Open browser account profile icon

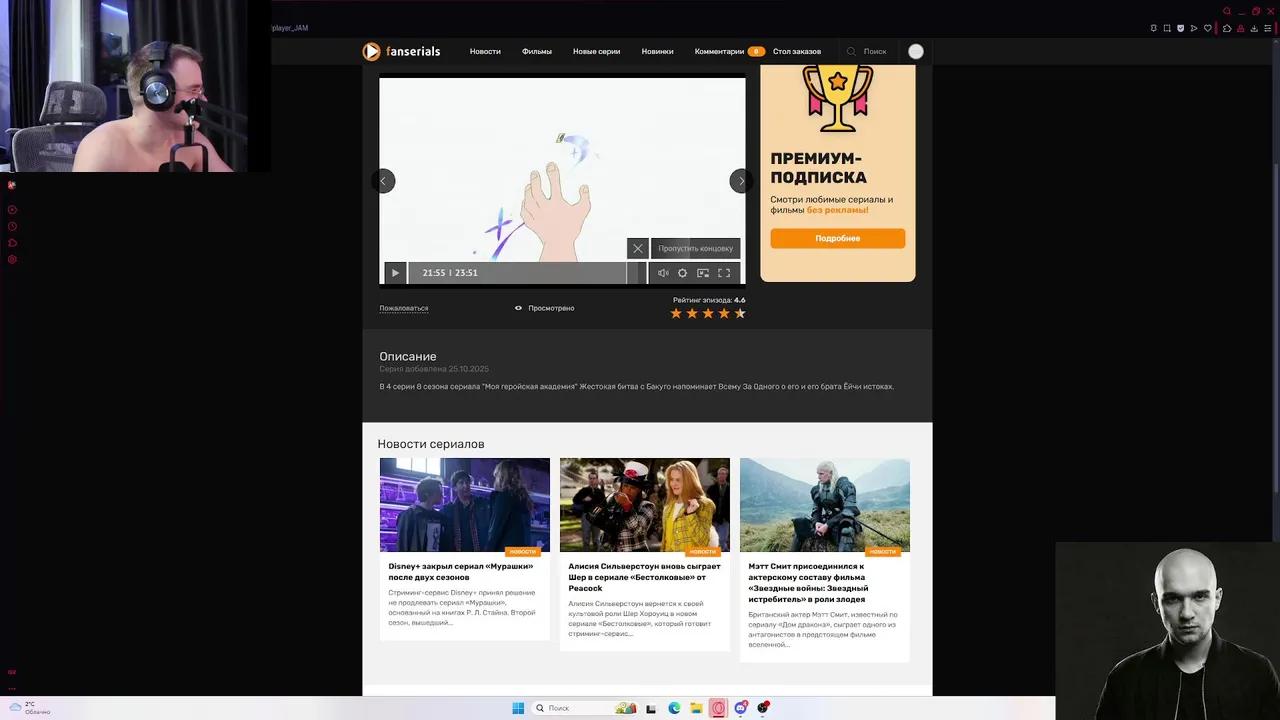[x=1240, y=28]
